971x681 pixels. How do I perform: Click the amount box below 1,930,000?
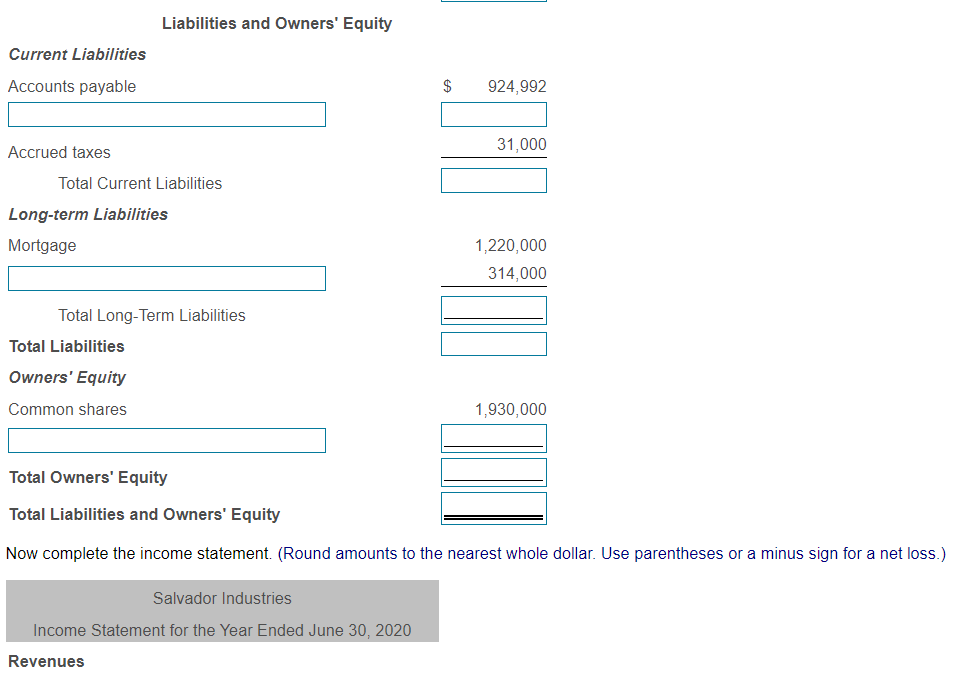click(493, 438)
